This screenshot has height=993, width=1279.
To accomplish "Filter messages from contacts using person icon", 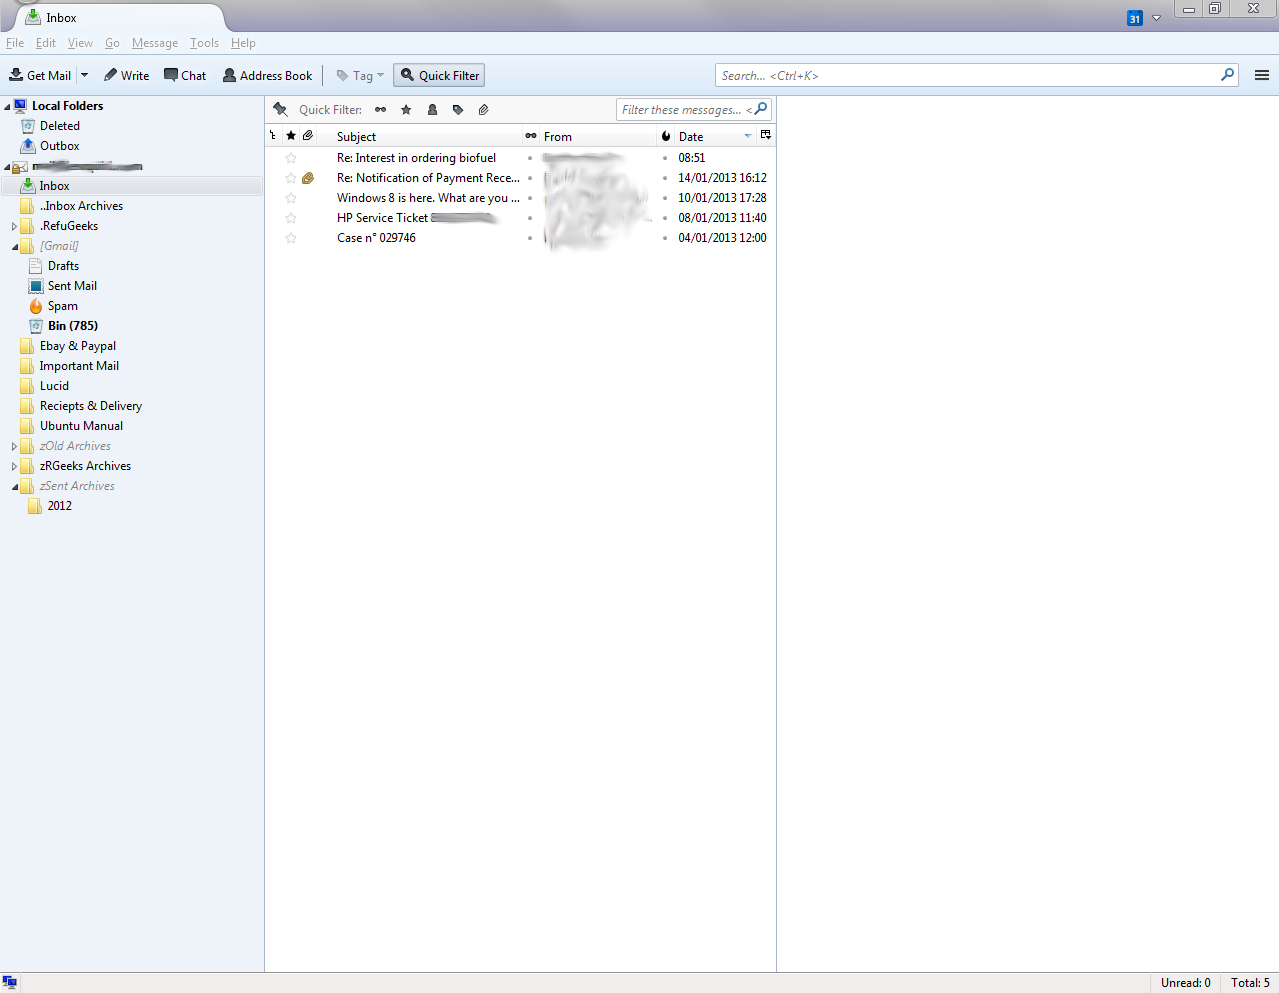I will pyautogui.click(x=432, y=110).
